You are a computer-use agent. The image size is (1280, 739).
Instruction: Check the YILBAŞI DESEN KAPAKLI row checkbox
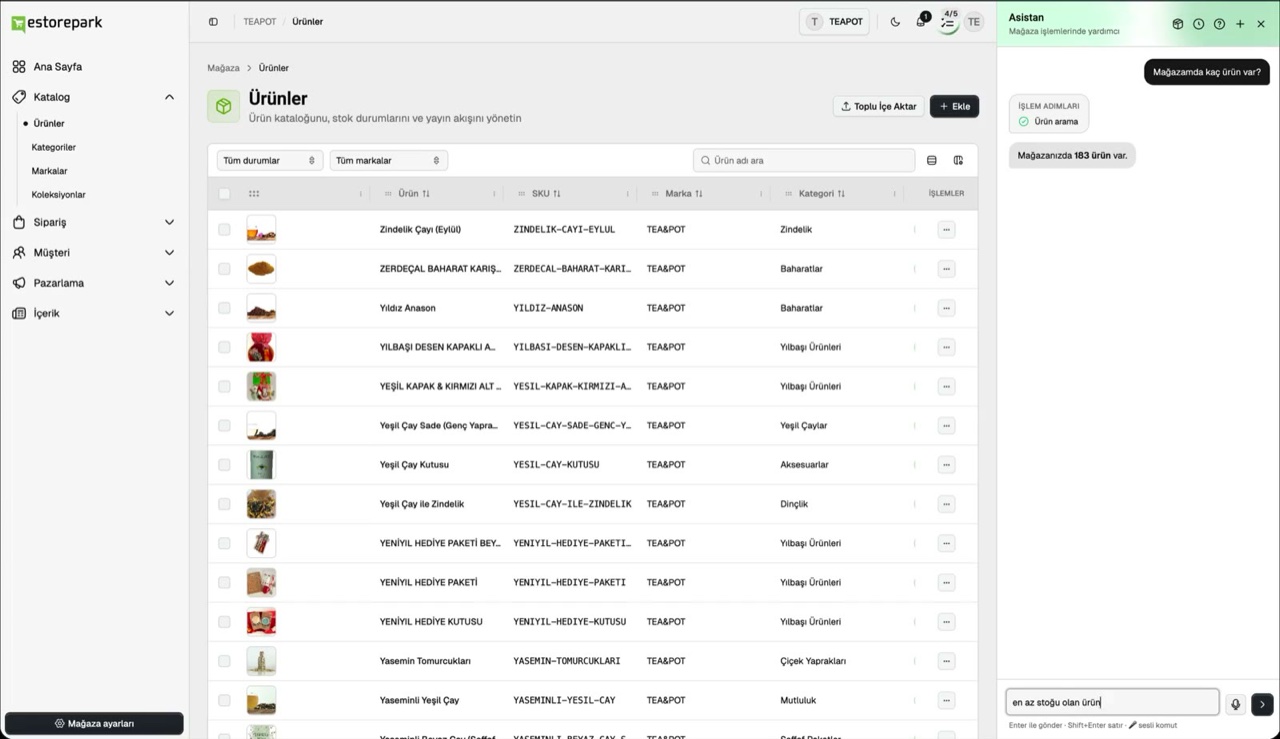[224, 347]
